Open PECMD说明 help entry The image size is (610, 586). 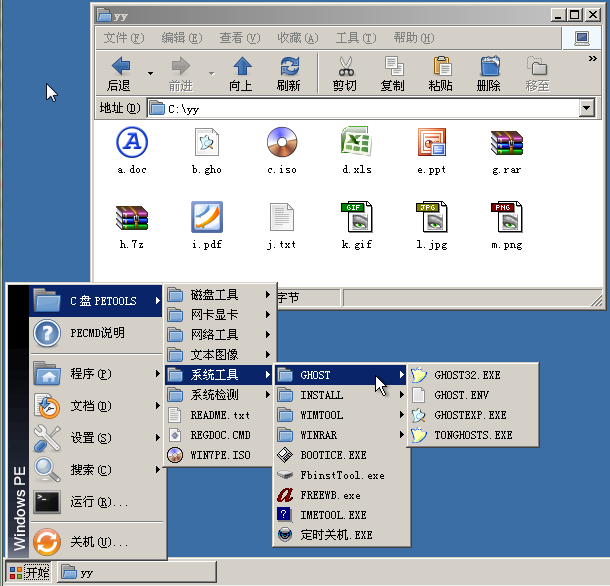click(x=96, y=333)
